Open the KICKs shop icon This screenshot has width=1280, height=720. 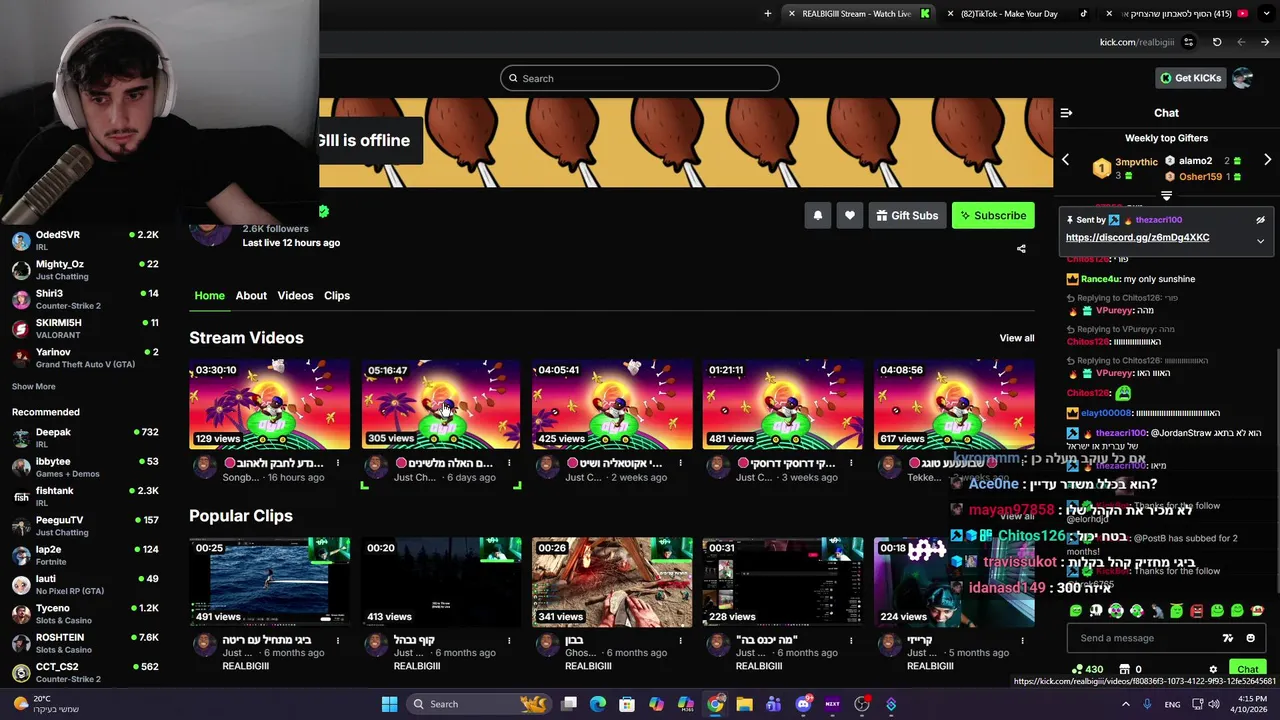pyautogui.click(x=1124, y=670)
